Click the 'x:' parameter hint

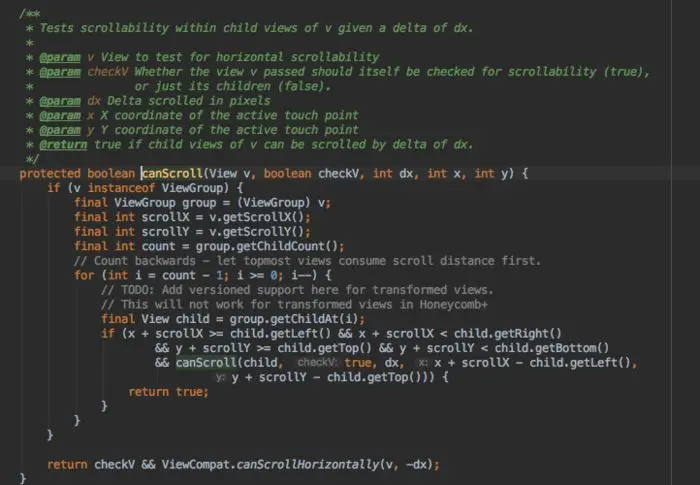(423, 362)
